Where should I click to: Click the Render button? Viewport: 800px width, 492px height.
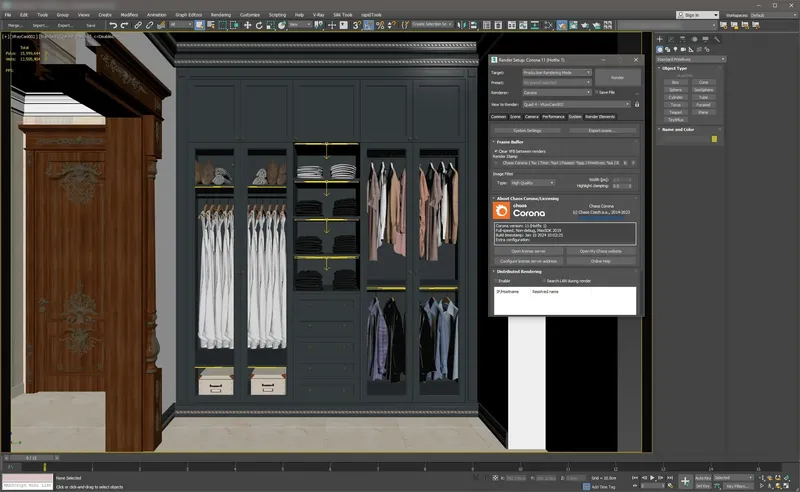(617, 76)
